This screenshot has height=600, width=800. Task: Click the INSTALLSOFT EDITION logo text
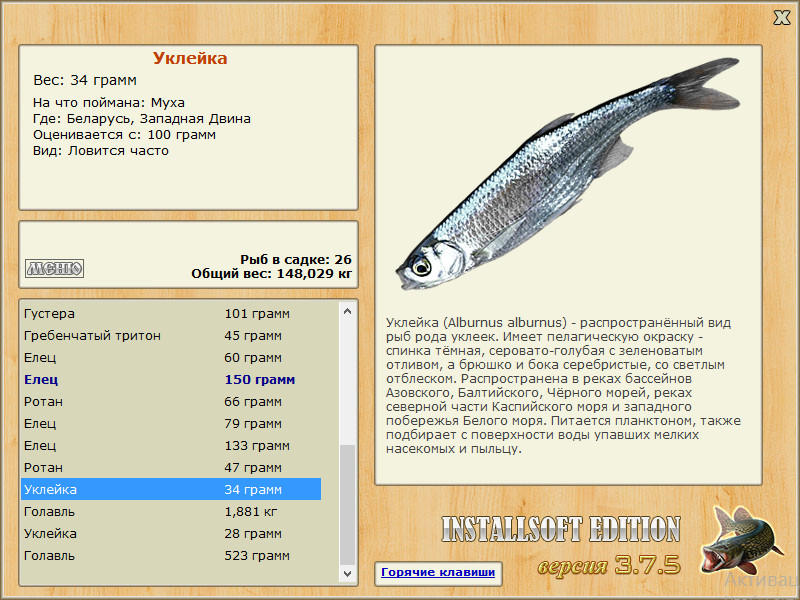(x=561, y=529)
